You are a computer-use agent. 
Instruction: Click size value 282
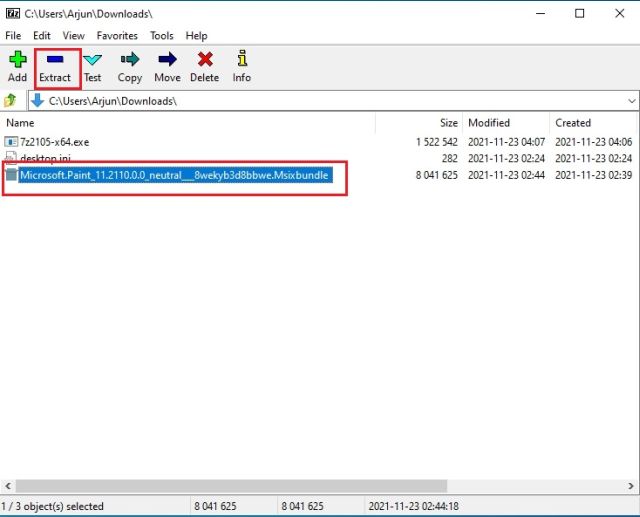pos(449,158)
